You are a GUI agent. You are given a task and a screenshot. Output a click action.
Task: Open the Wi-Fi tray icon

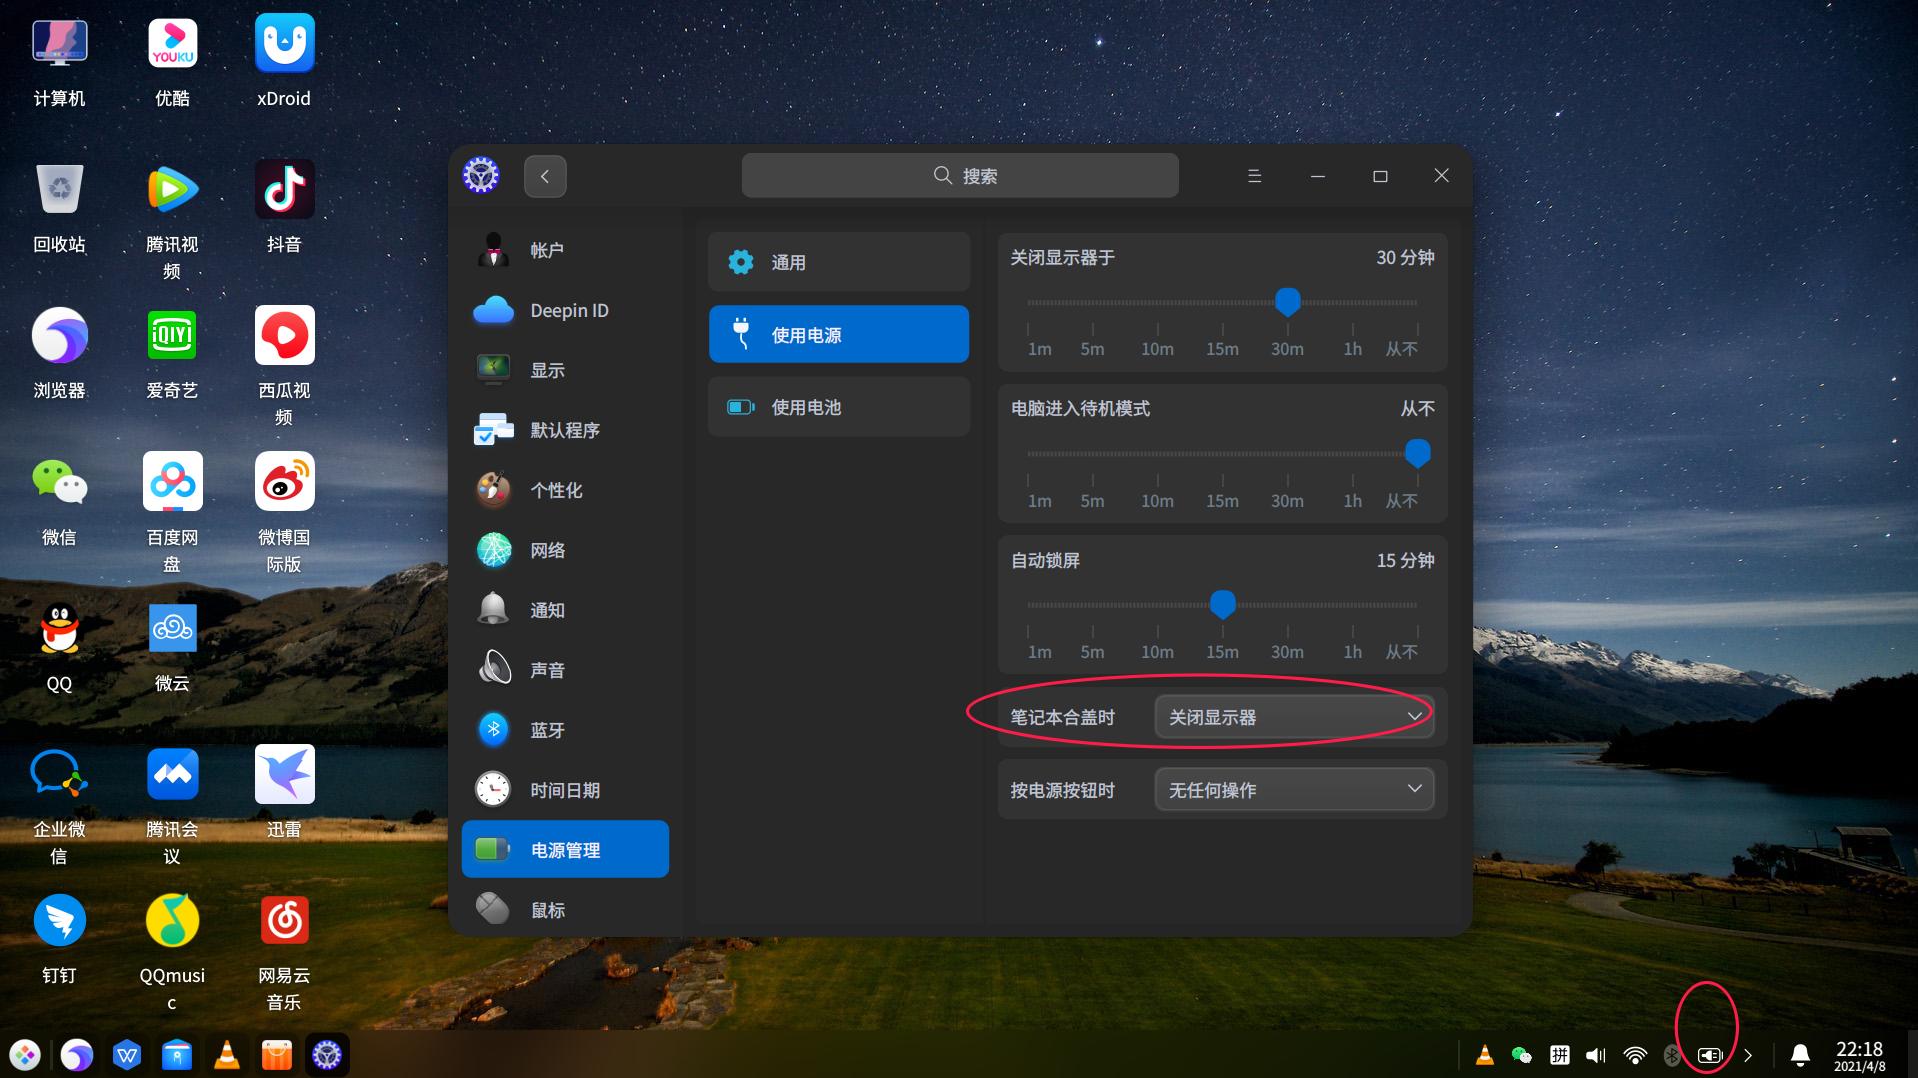(1635, 1055)
